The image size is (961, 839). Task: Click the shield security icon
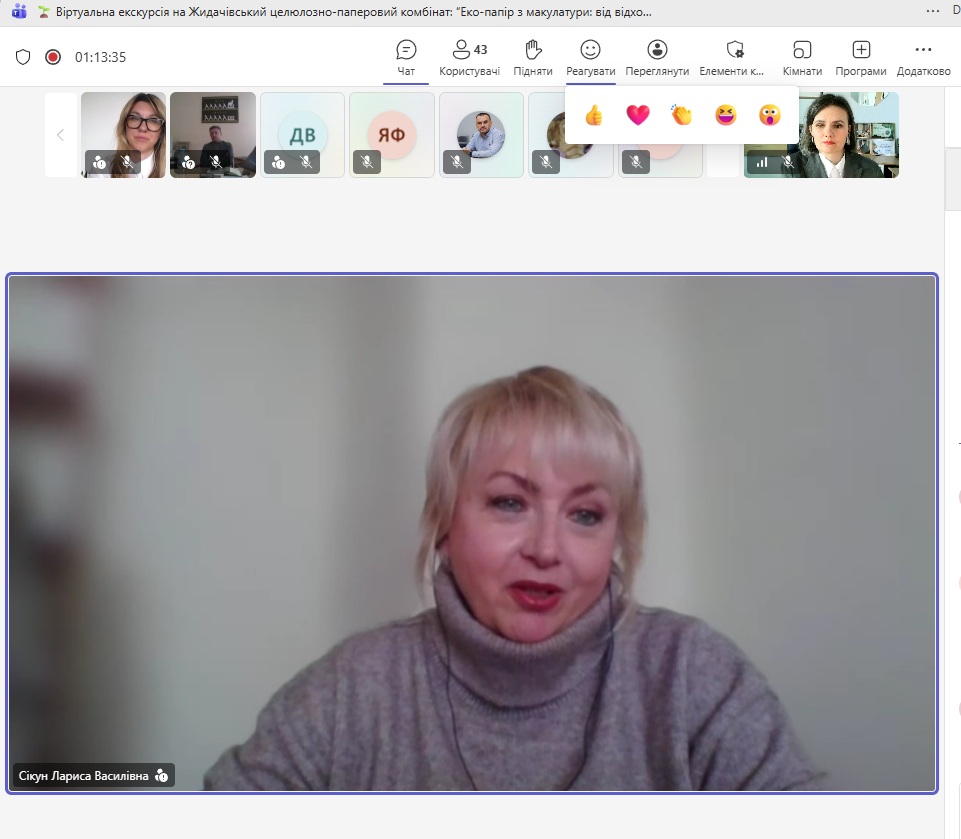coord(23,57)
